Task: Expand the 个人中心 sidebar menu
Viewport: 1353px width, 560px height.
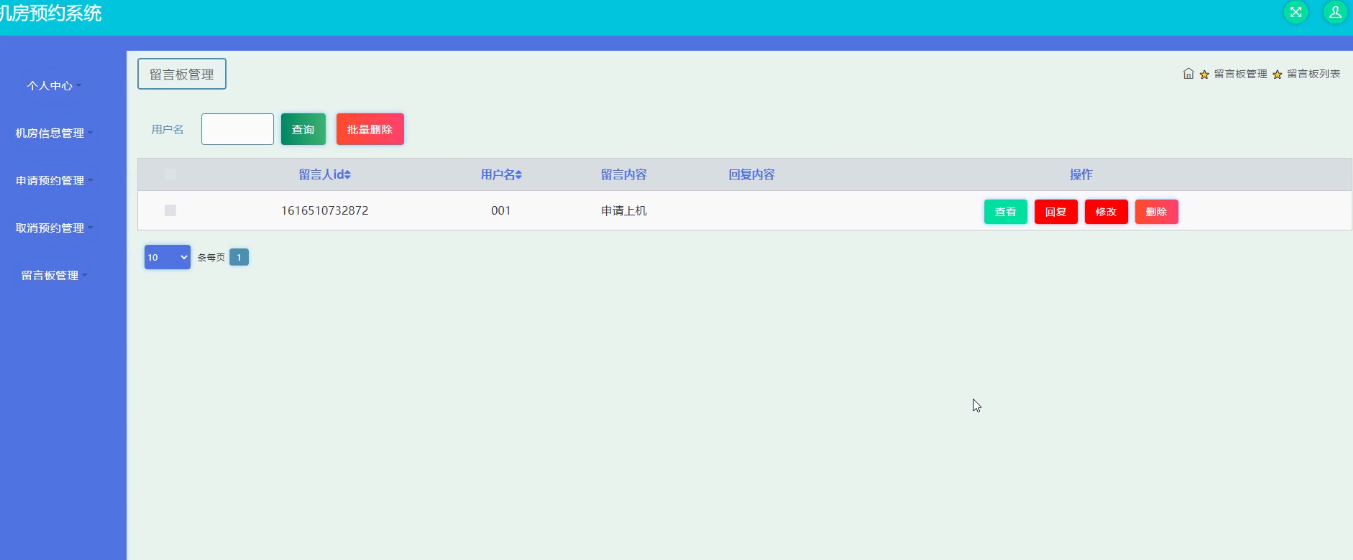Action: click(54, 86)
